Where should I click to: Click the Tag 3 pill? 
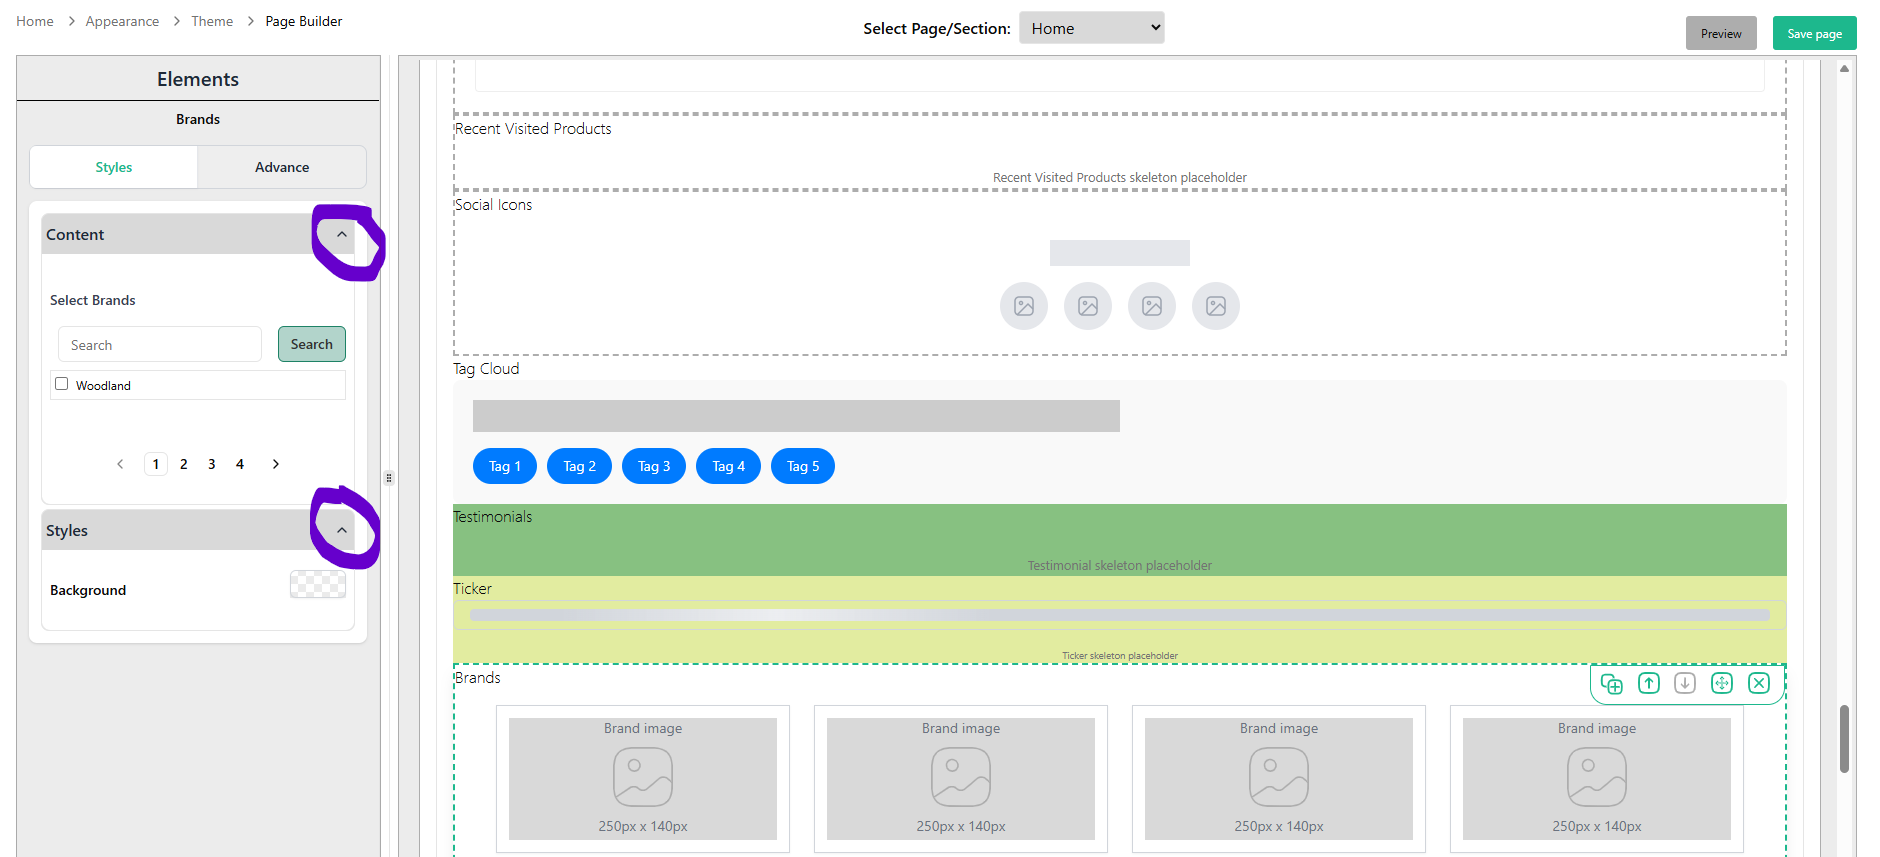[654, 466]
